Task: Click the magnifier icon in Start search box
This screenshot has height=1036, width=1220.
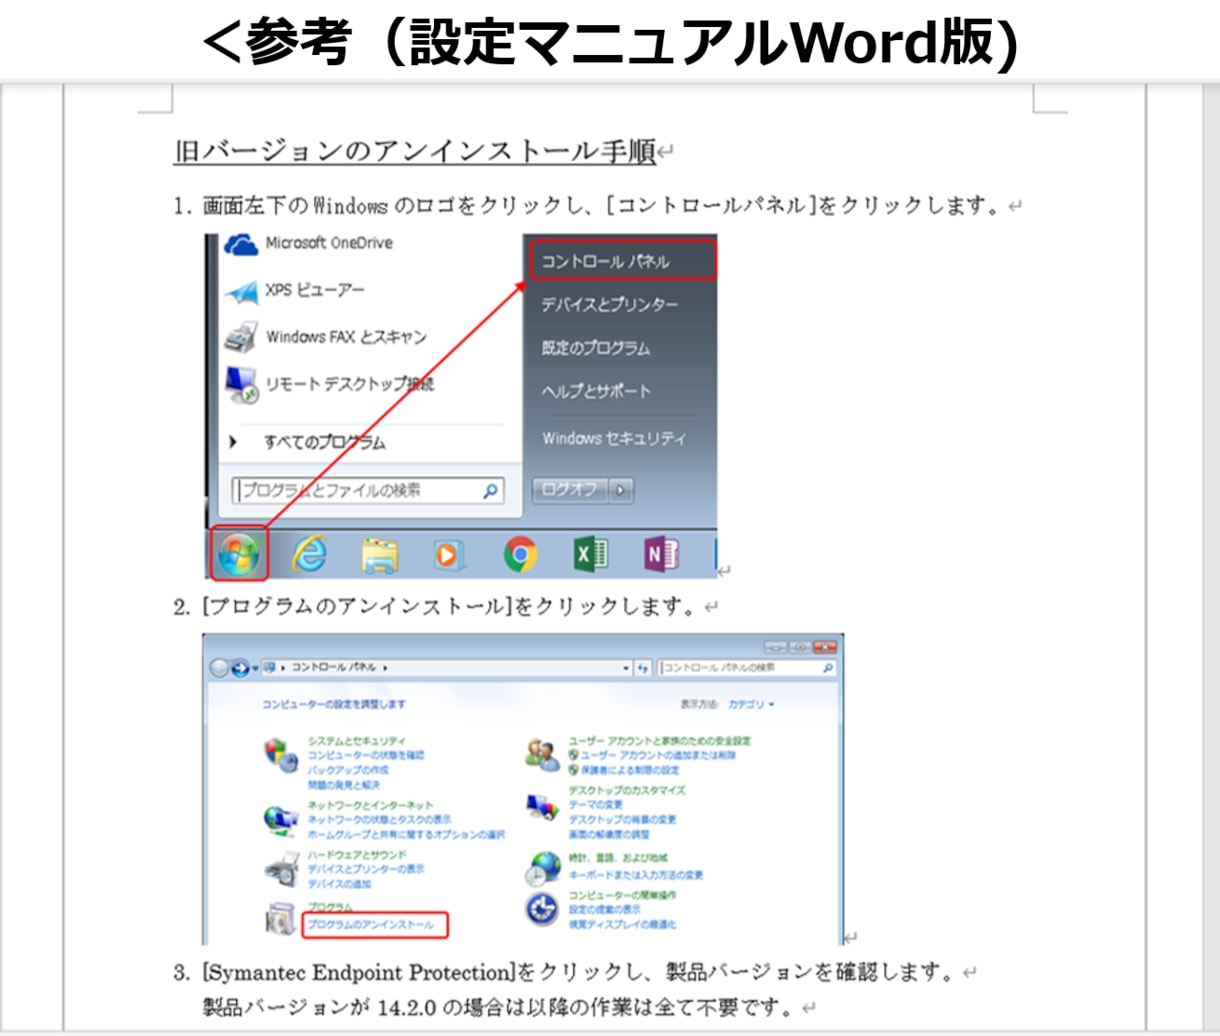Action: (x=490, y=491)
